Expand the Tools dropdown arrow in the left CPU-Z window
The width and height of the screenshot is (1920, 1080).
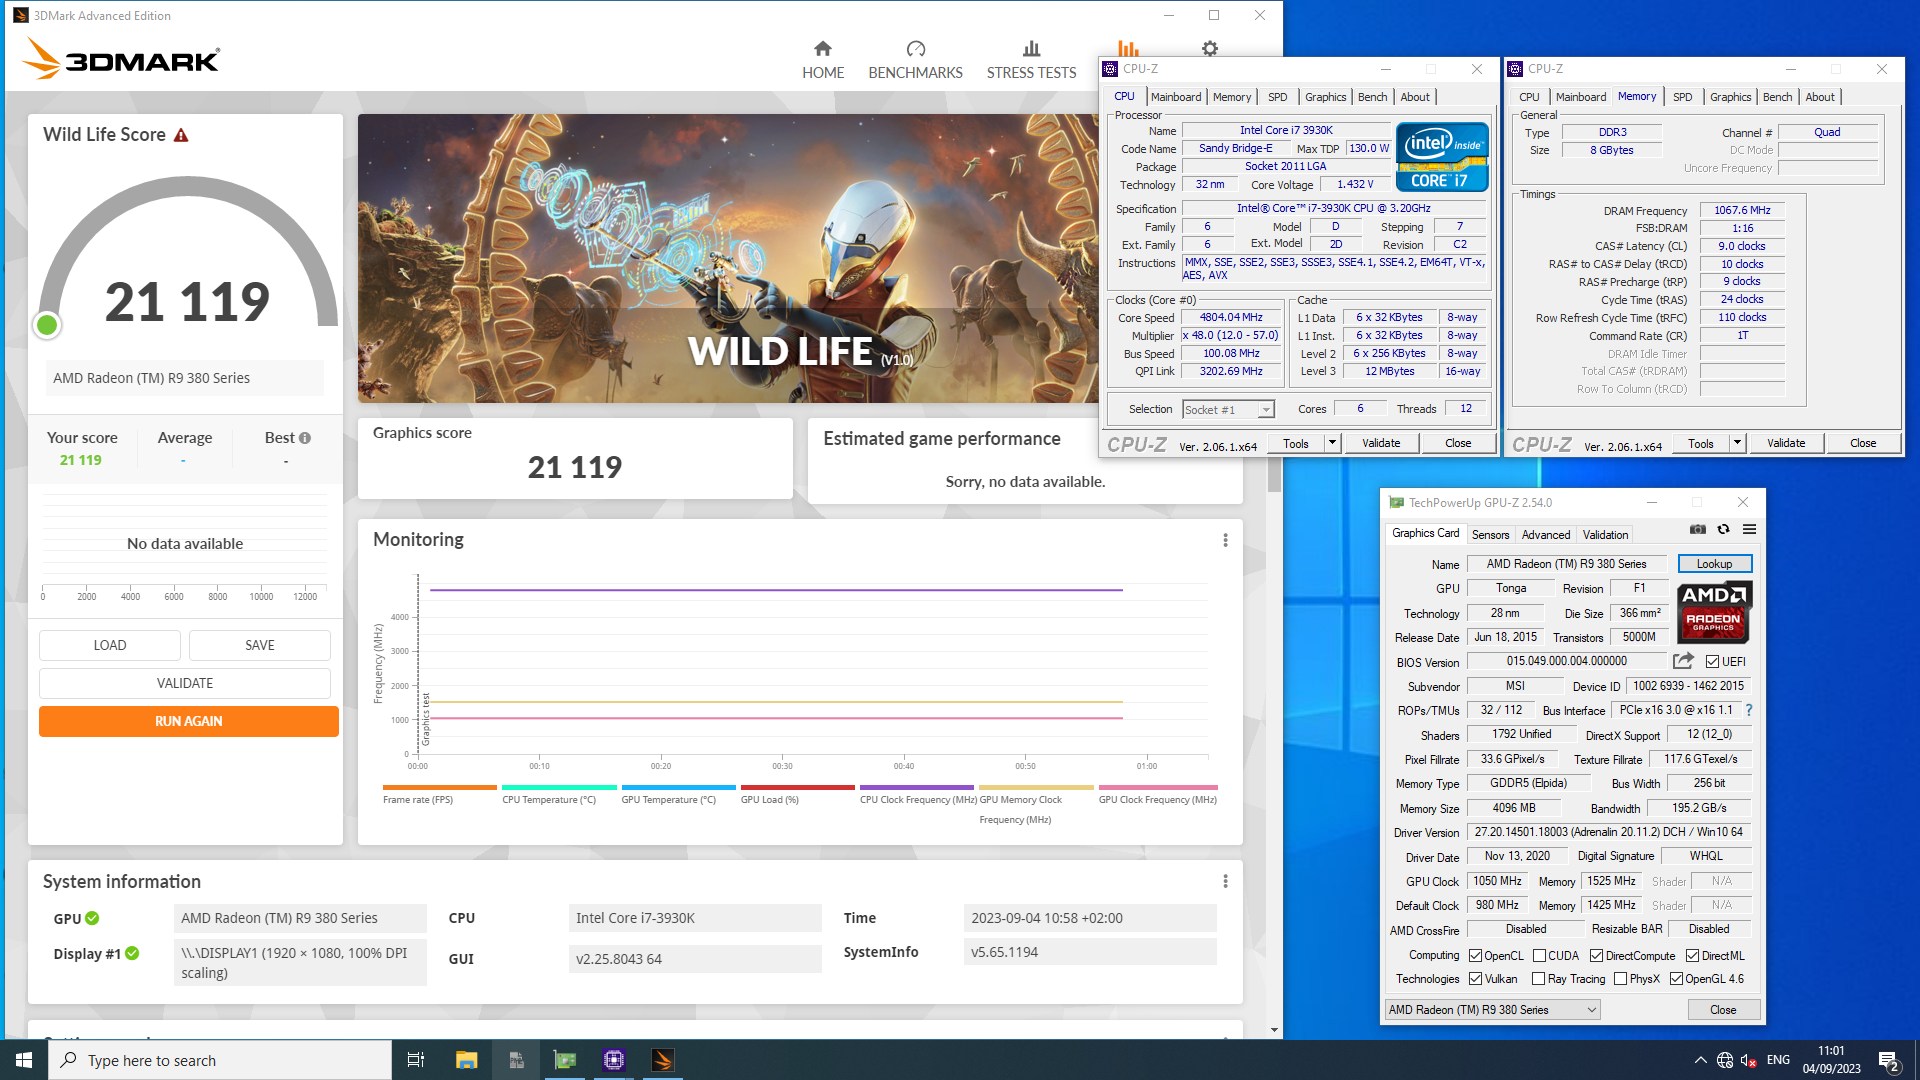(1332, 443)
